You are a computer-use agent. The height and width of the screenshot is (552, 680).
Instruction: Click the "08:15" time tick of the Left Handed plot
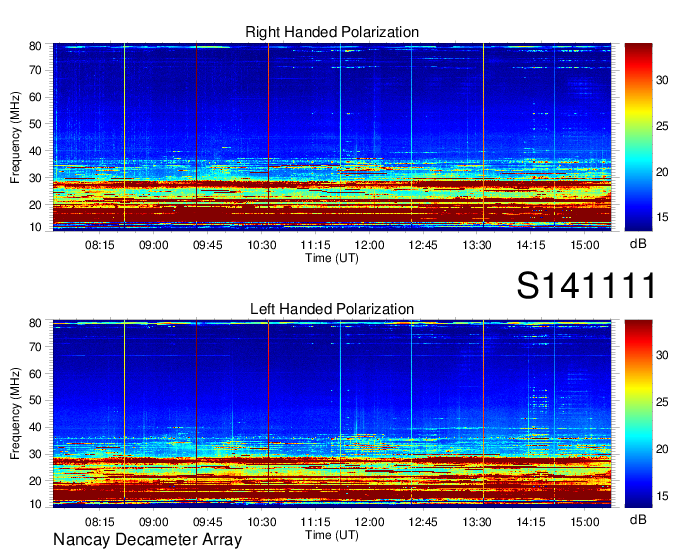click(x=100, y=522)
